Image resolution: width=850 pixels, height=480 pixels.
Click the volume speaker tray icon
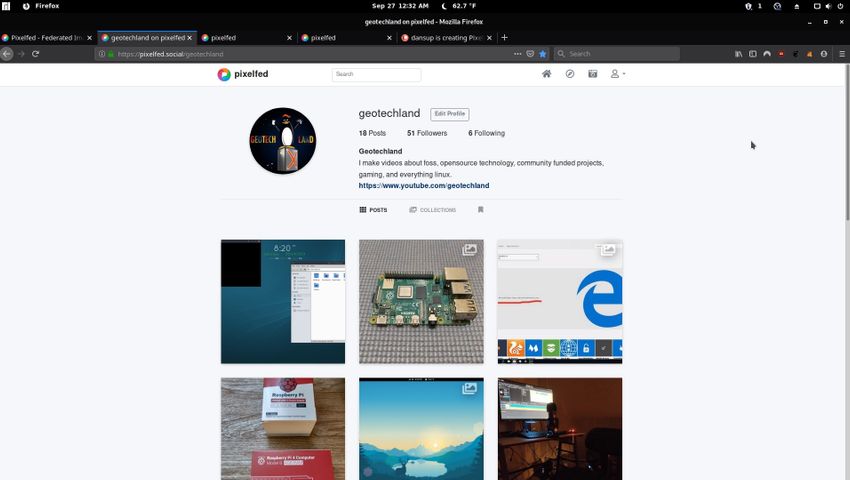[828, 6]
